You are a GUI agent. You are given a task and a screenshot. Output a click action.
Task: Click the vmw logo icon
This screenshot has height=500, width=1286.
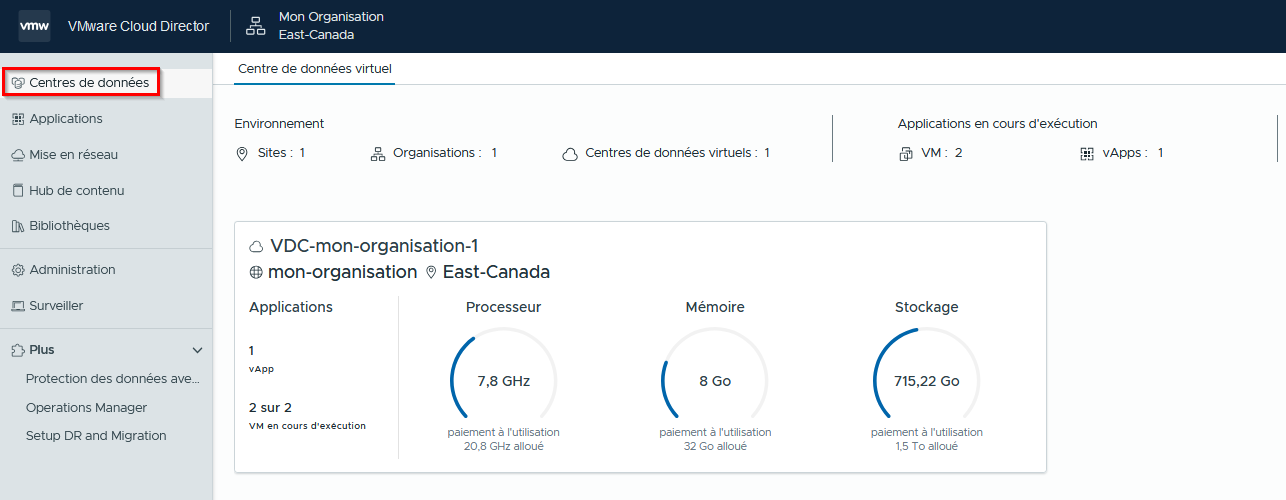pyautogui.click(x=34, y=26)
